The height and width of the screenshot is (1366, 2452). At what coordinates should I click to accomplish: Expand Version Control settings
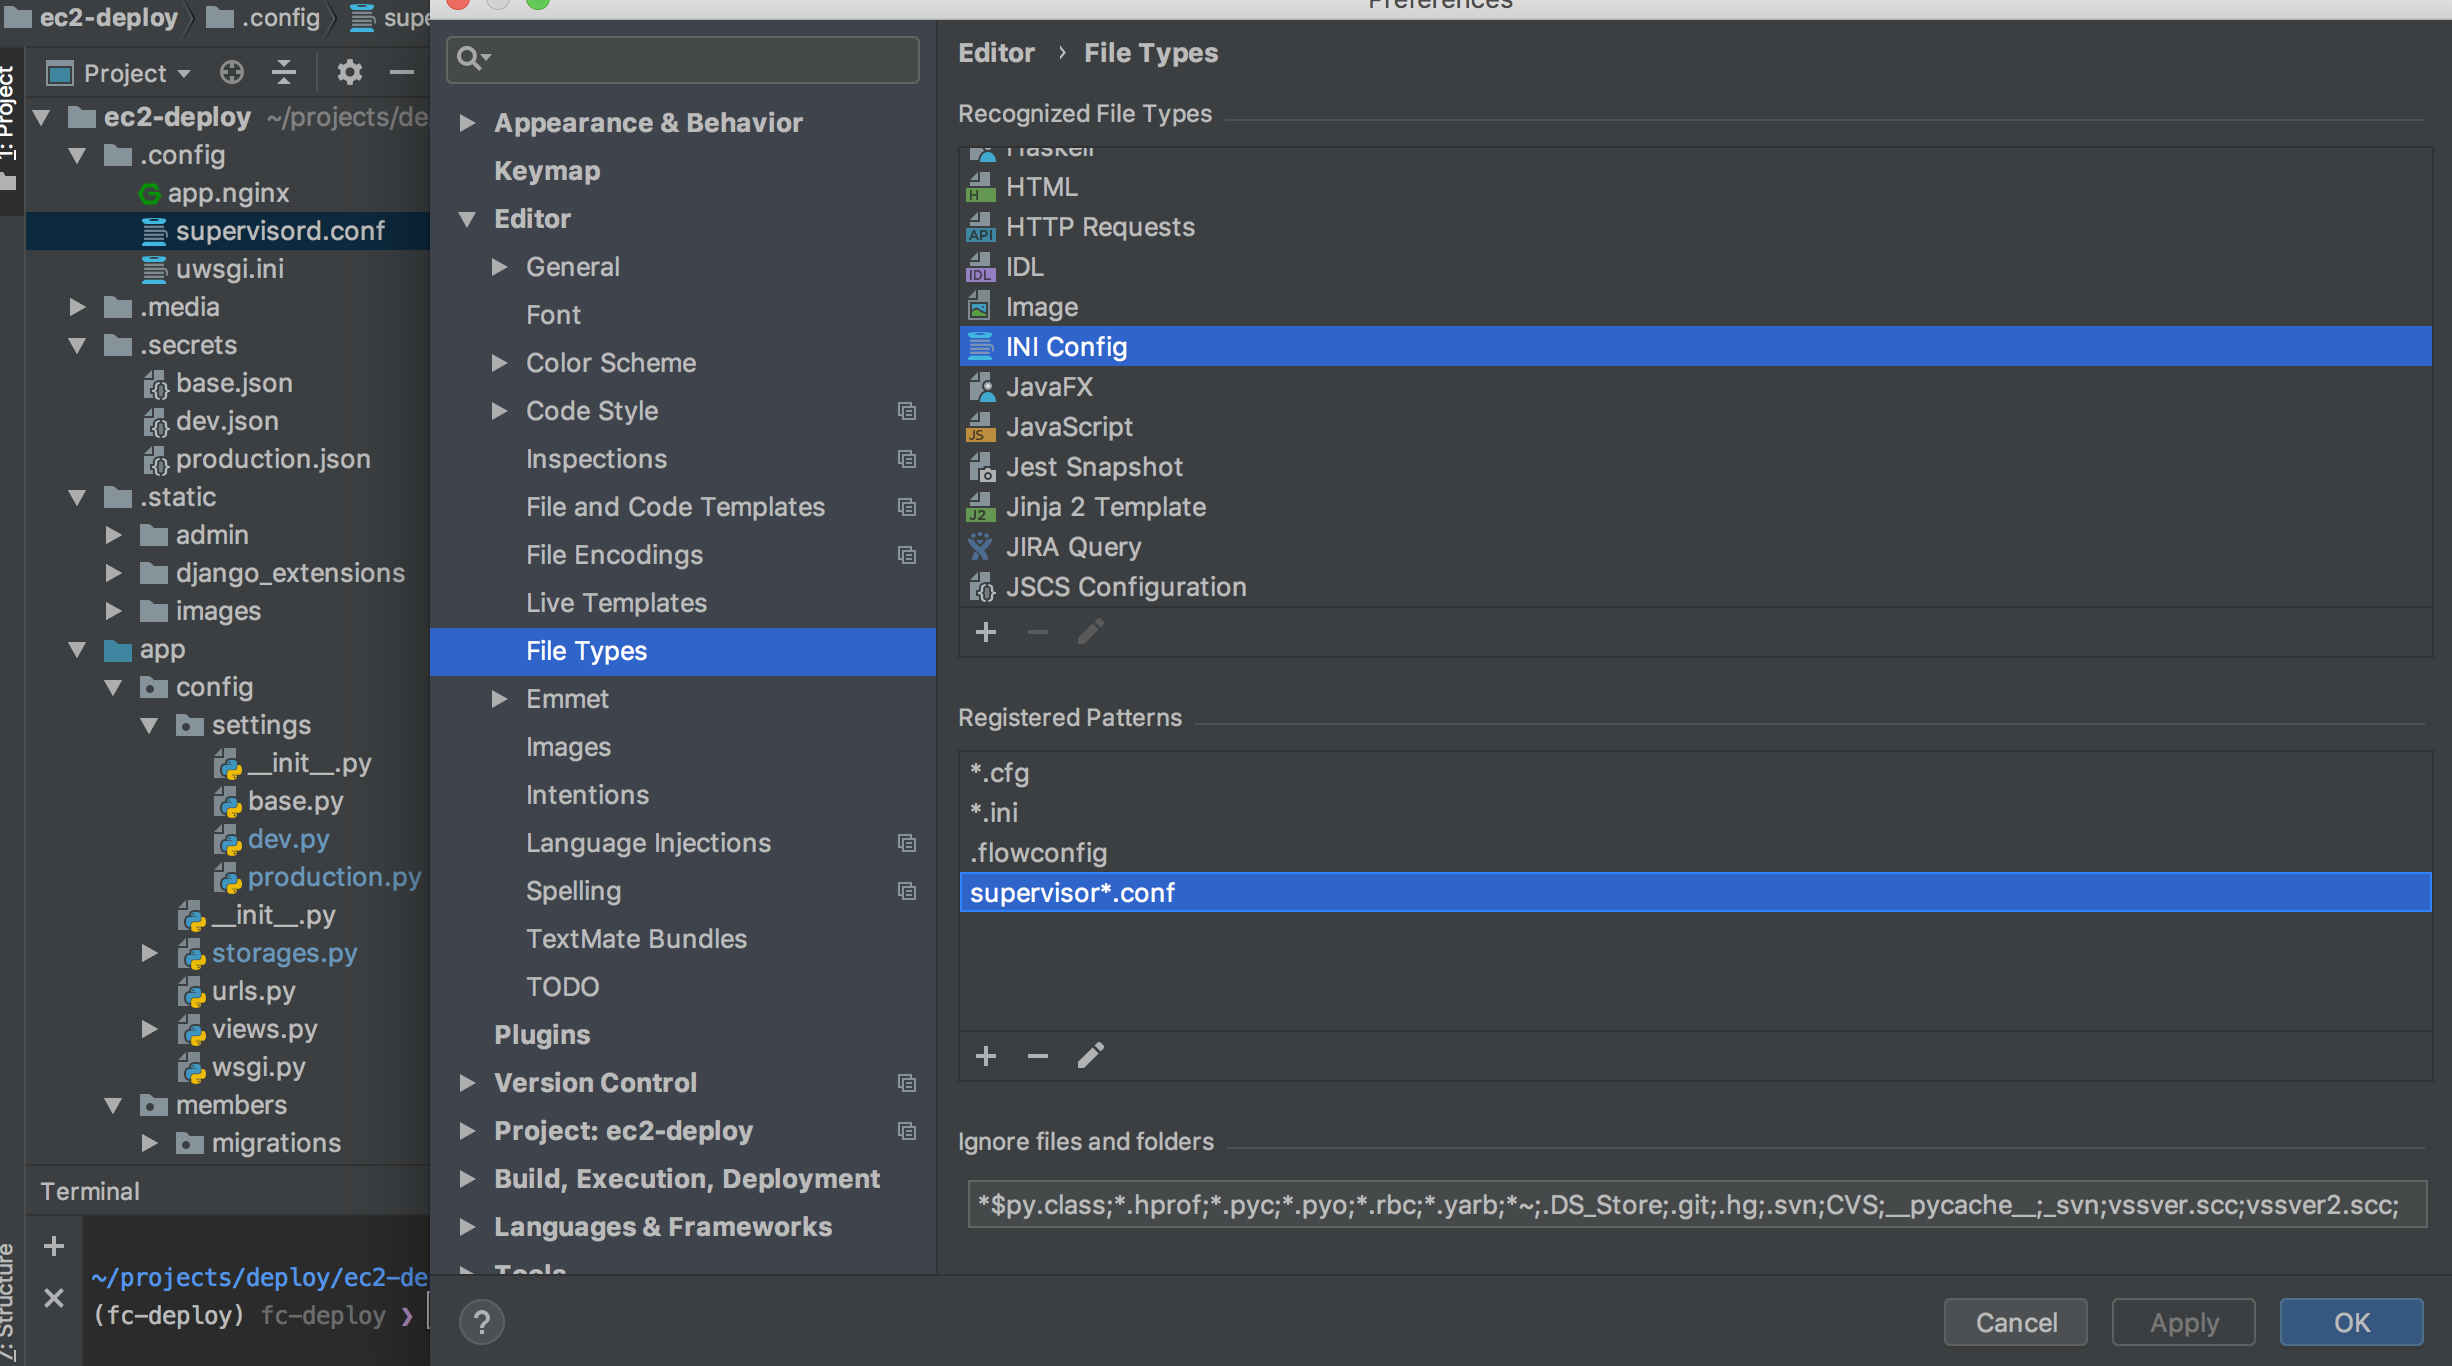point(466,1083)
